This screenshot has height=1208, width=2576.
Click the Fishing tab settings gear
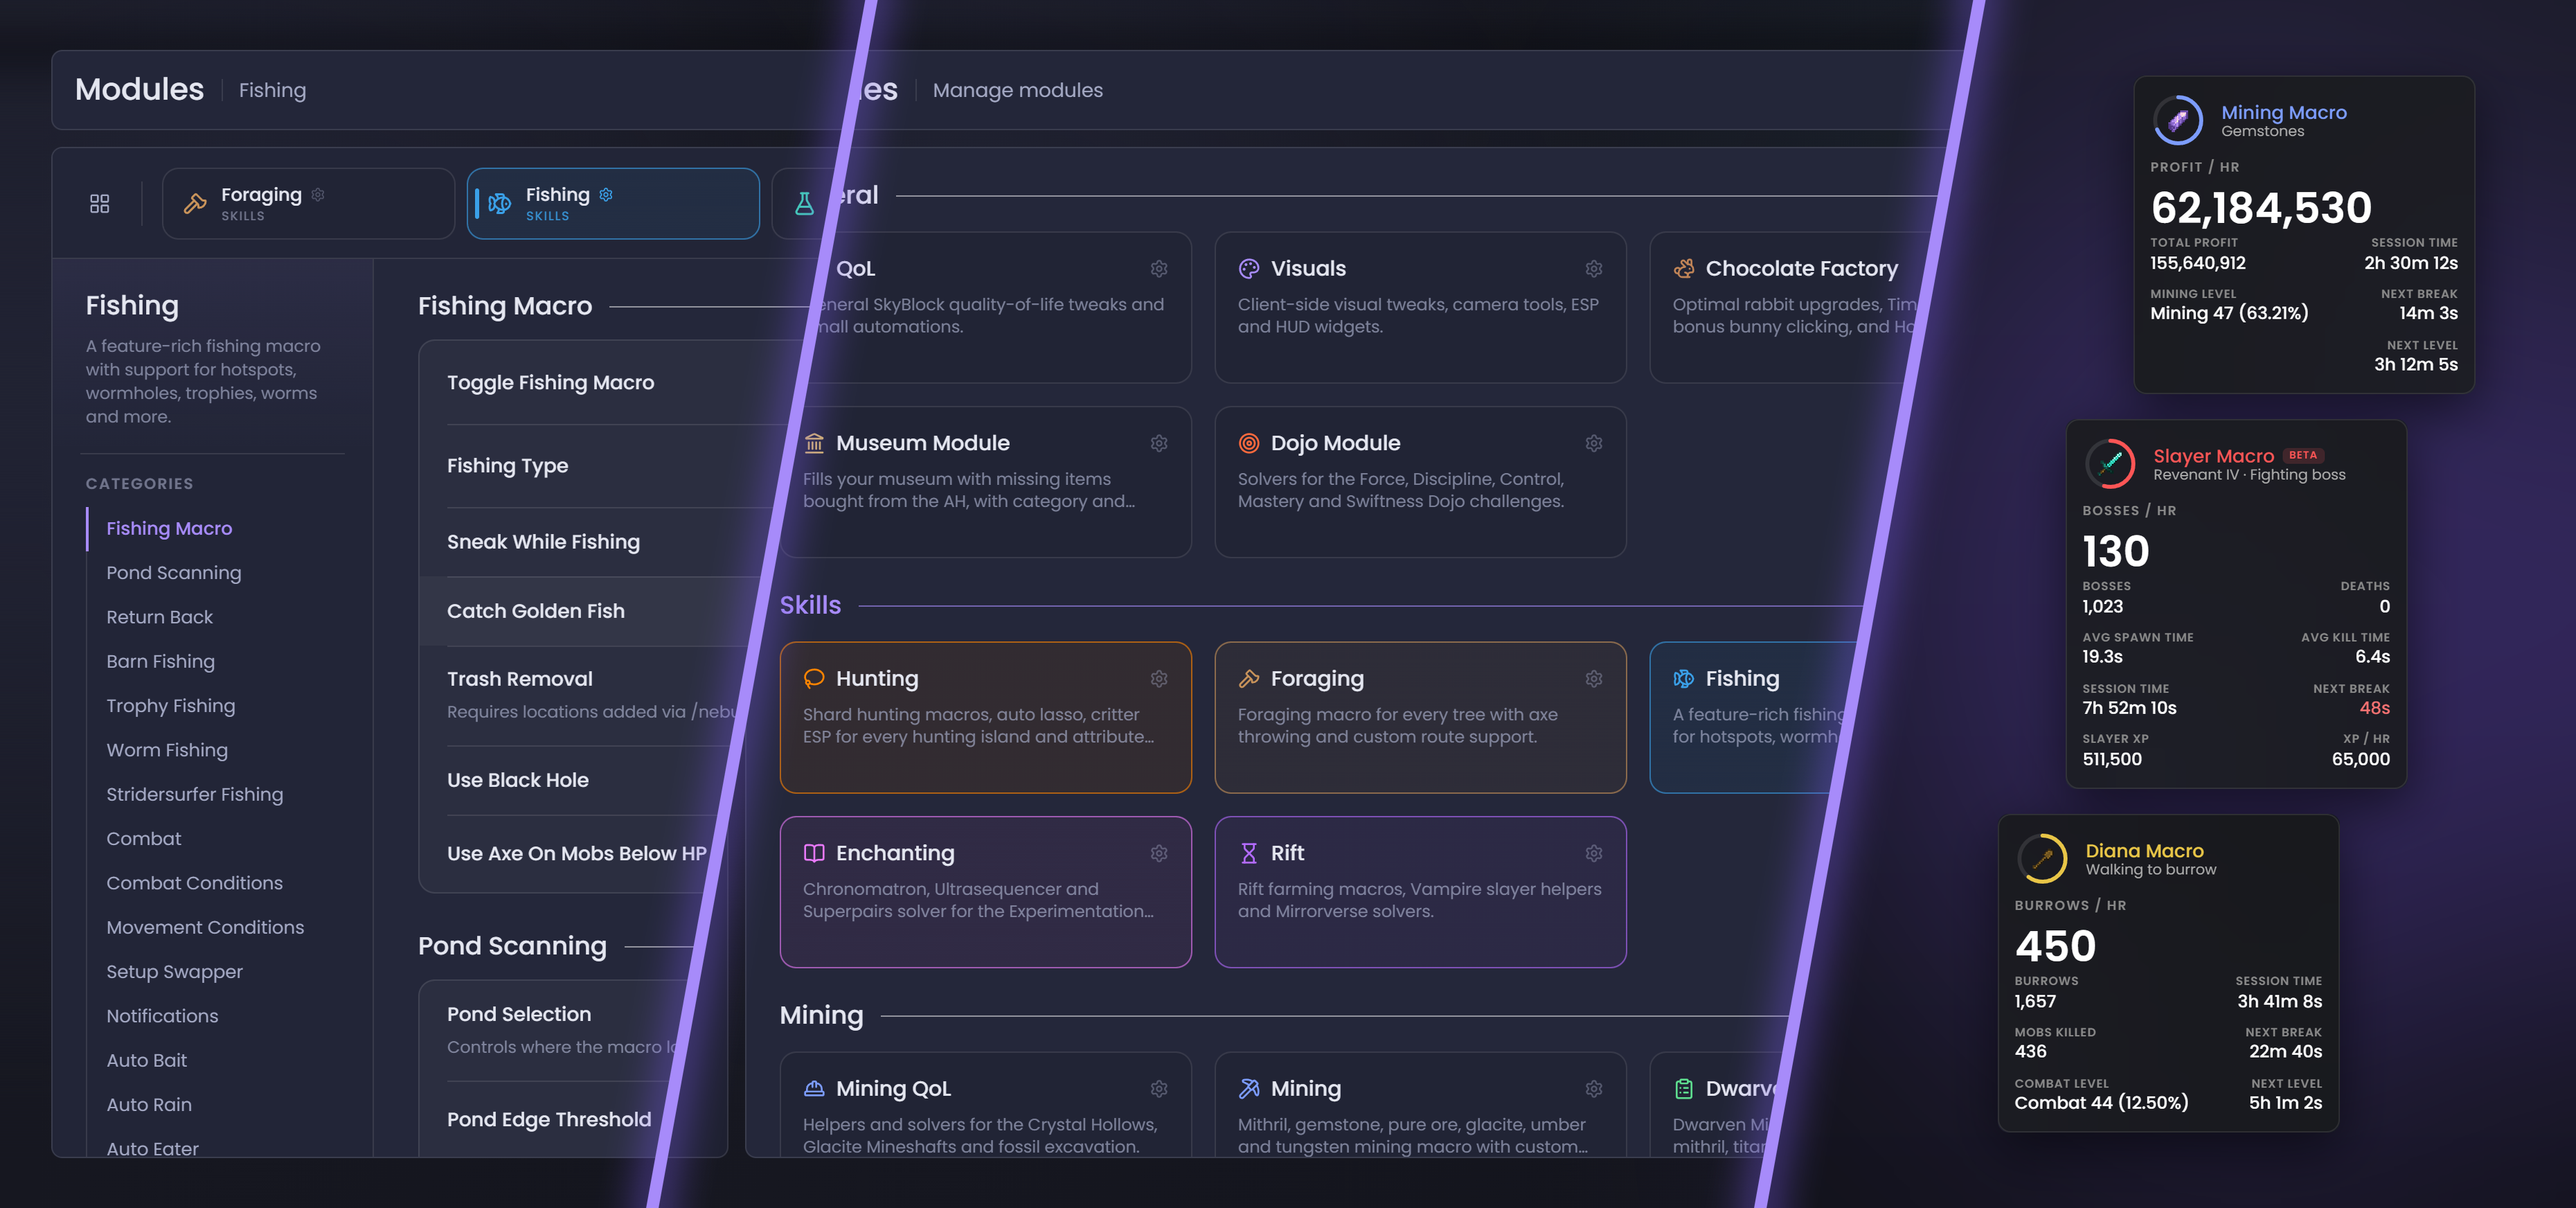(x=606, y=194)
